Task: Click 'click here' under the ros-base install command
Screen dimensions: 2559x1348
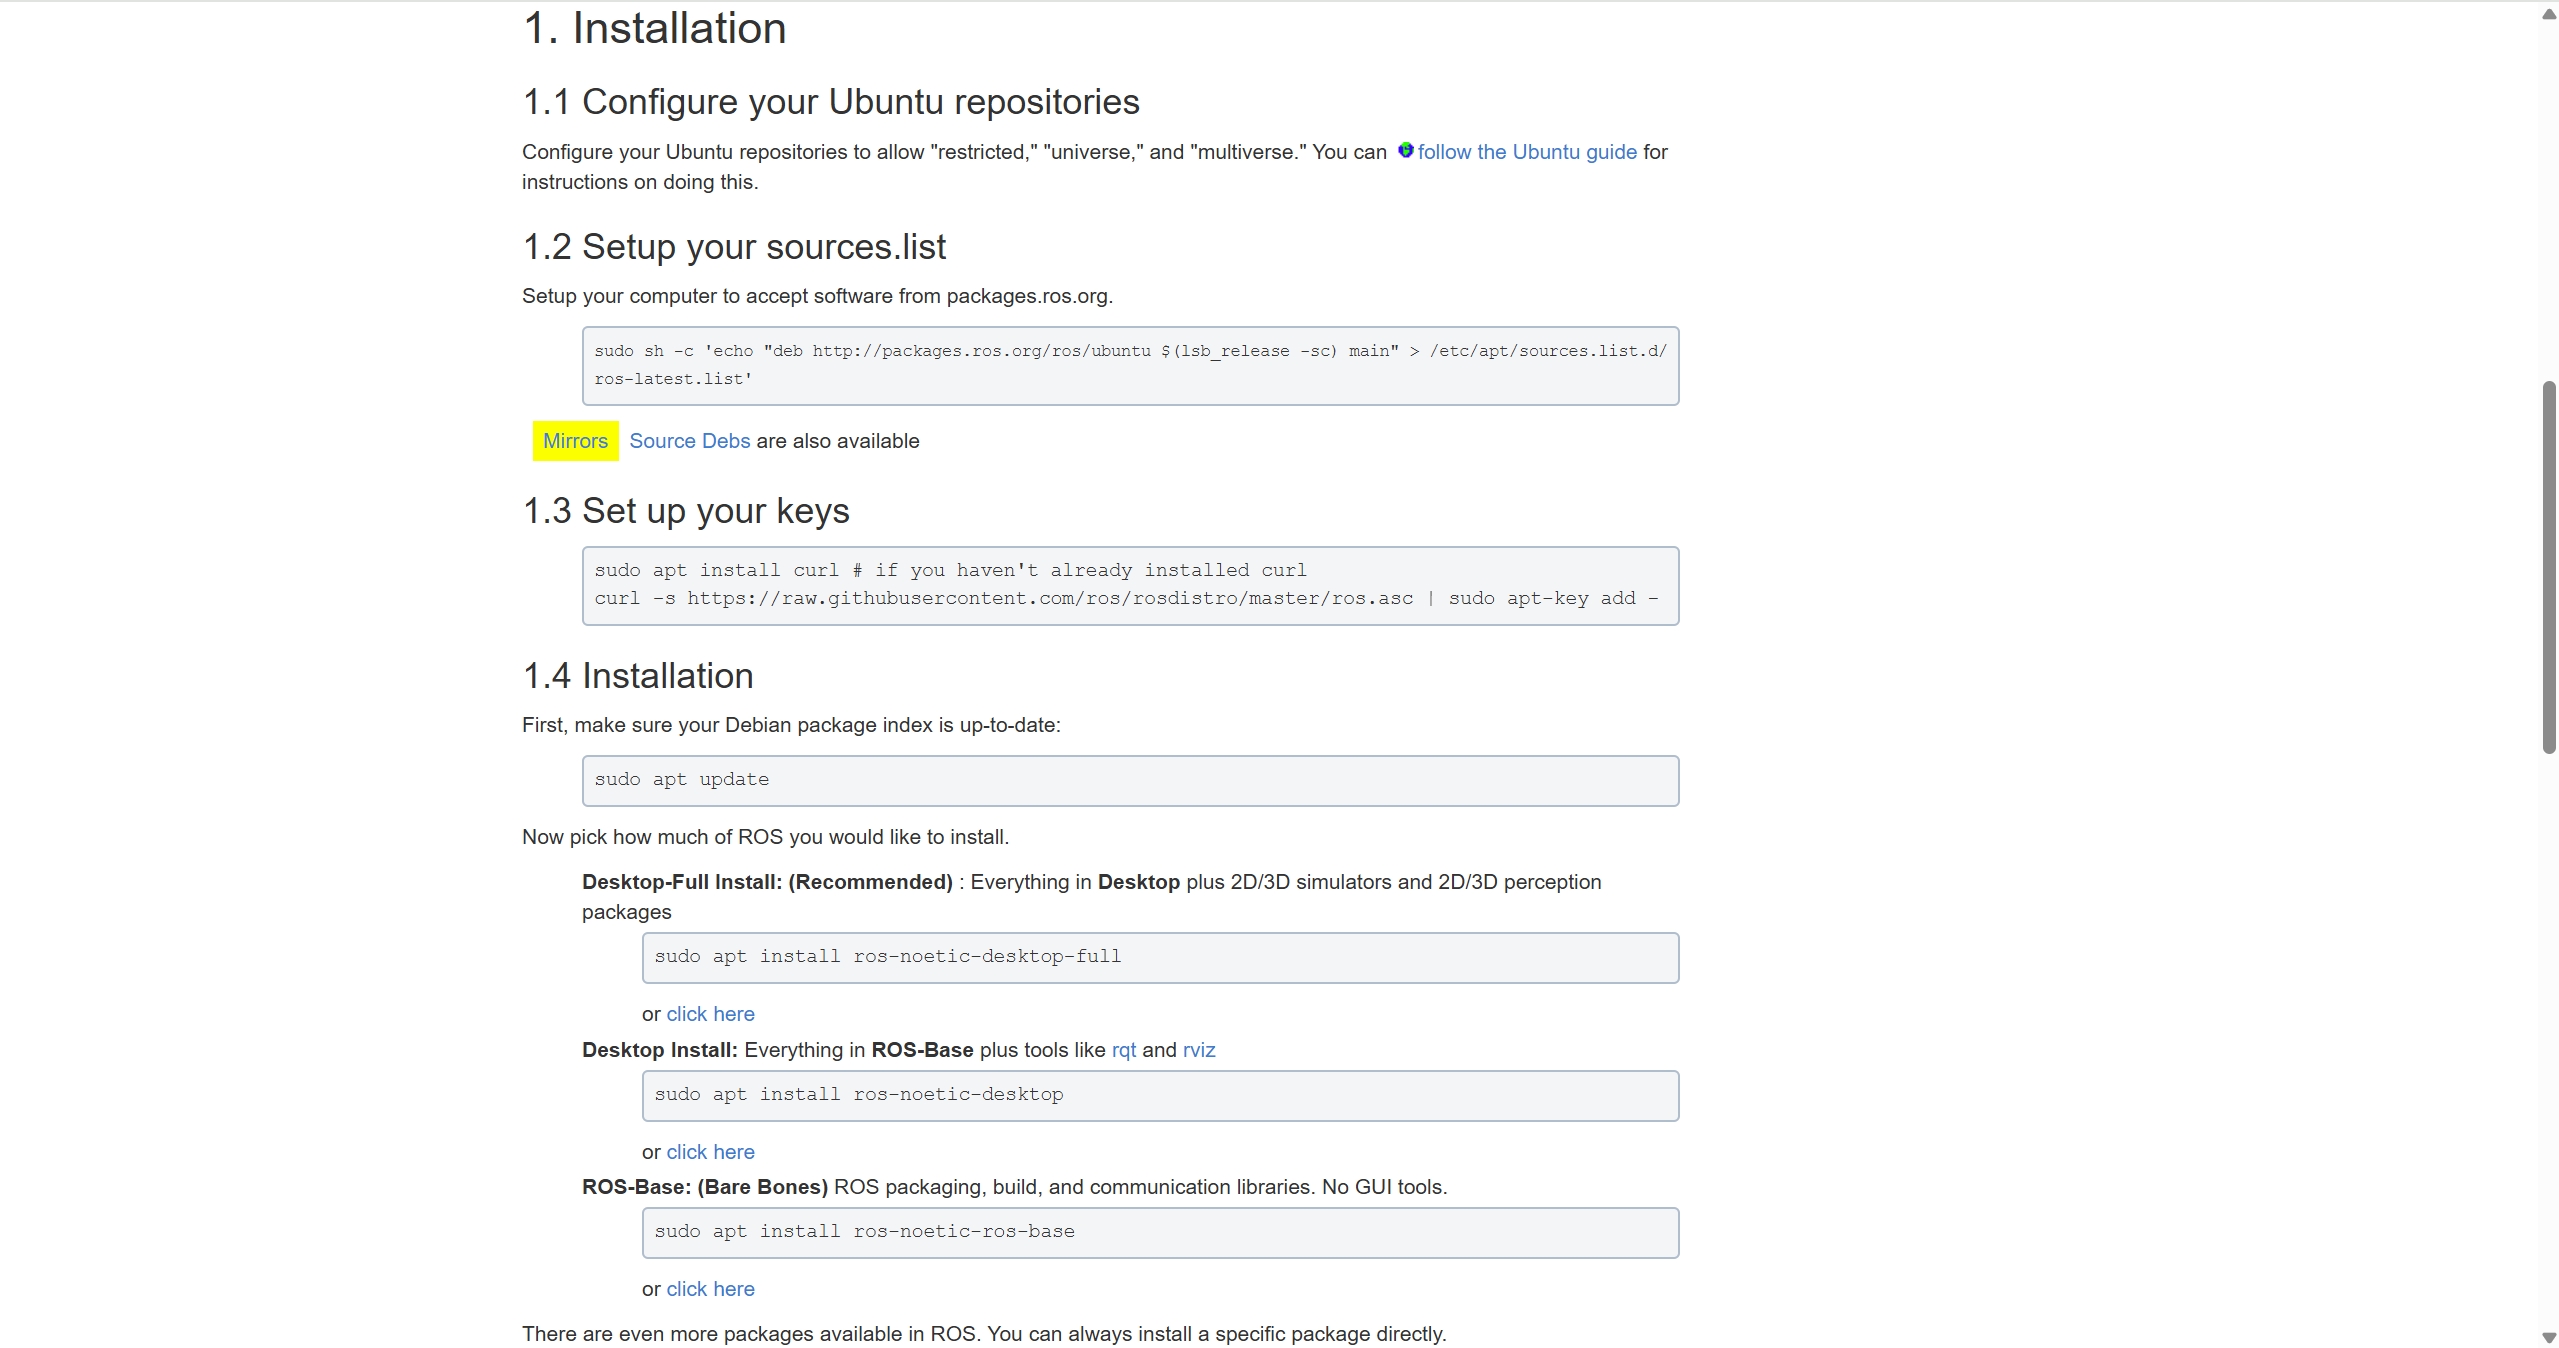Action: [710, 1289]
